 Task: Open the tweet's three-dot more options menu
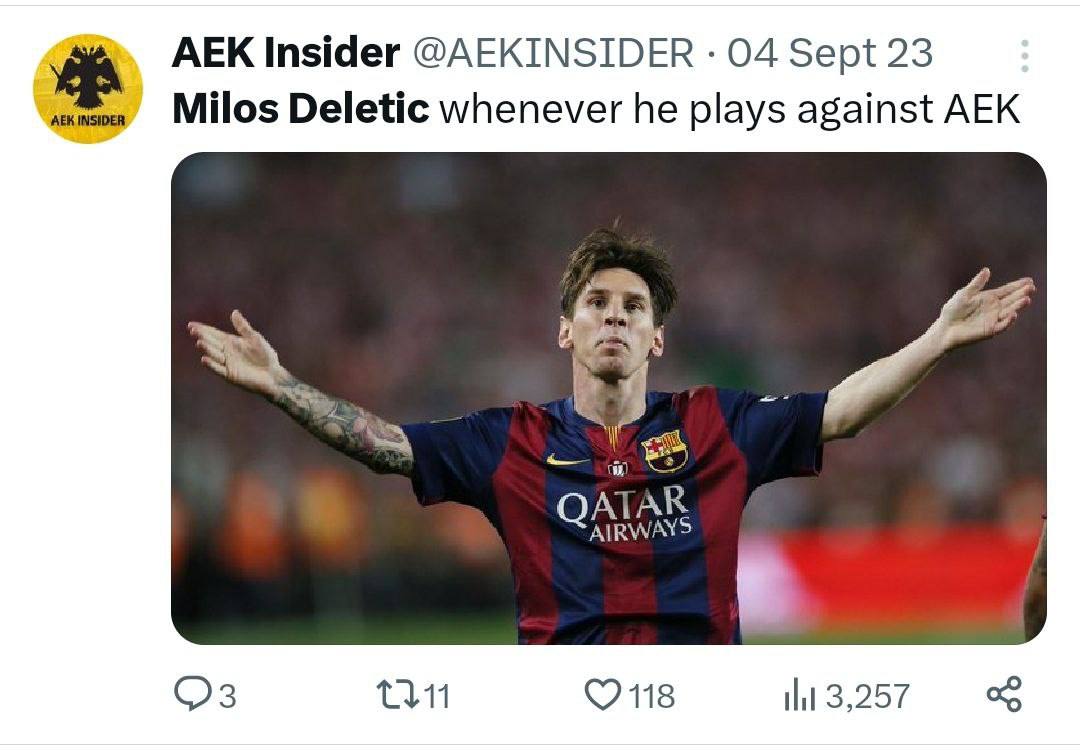point(1024,56)
